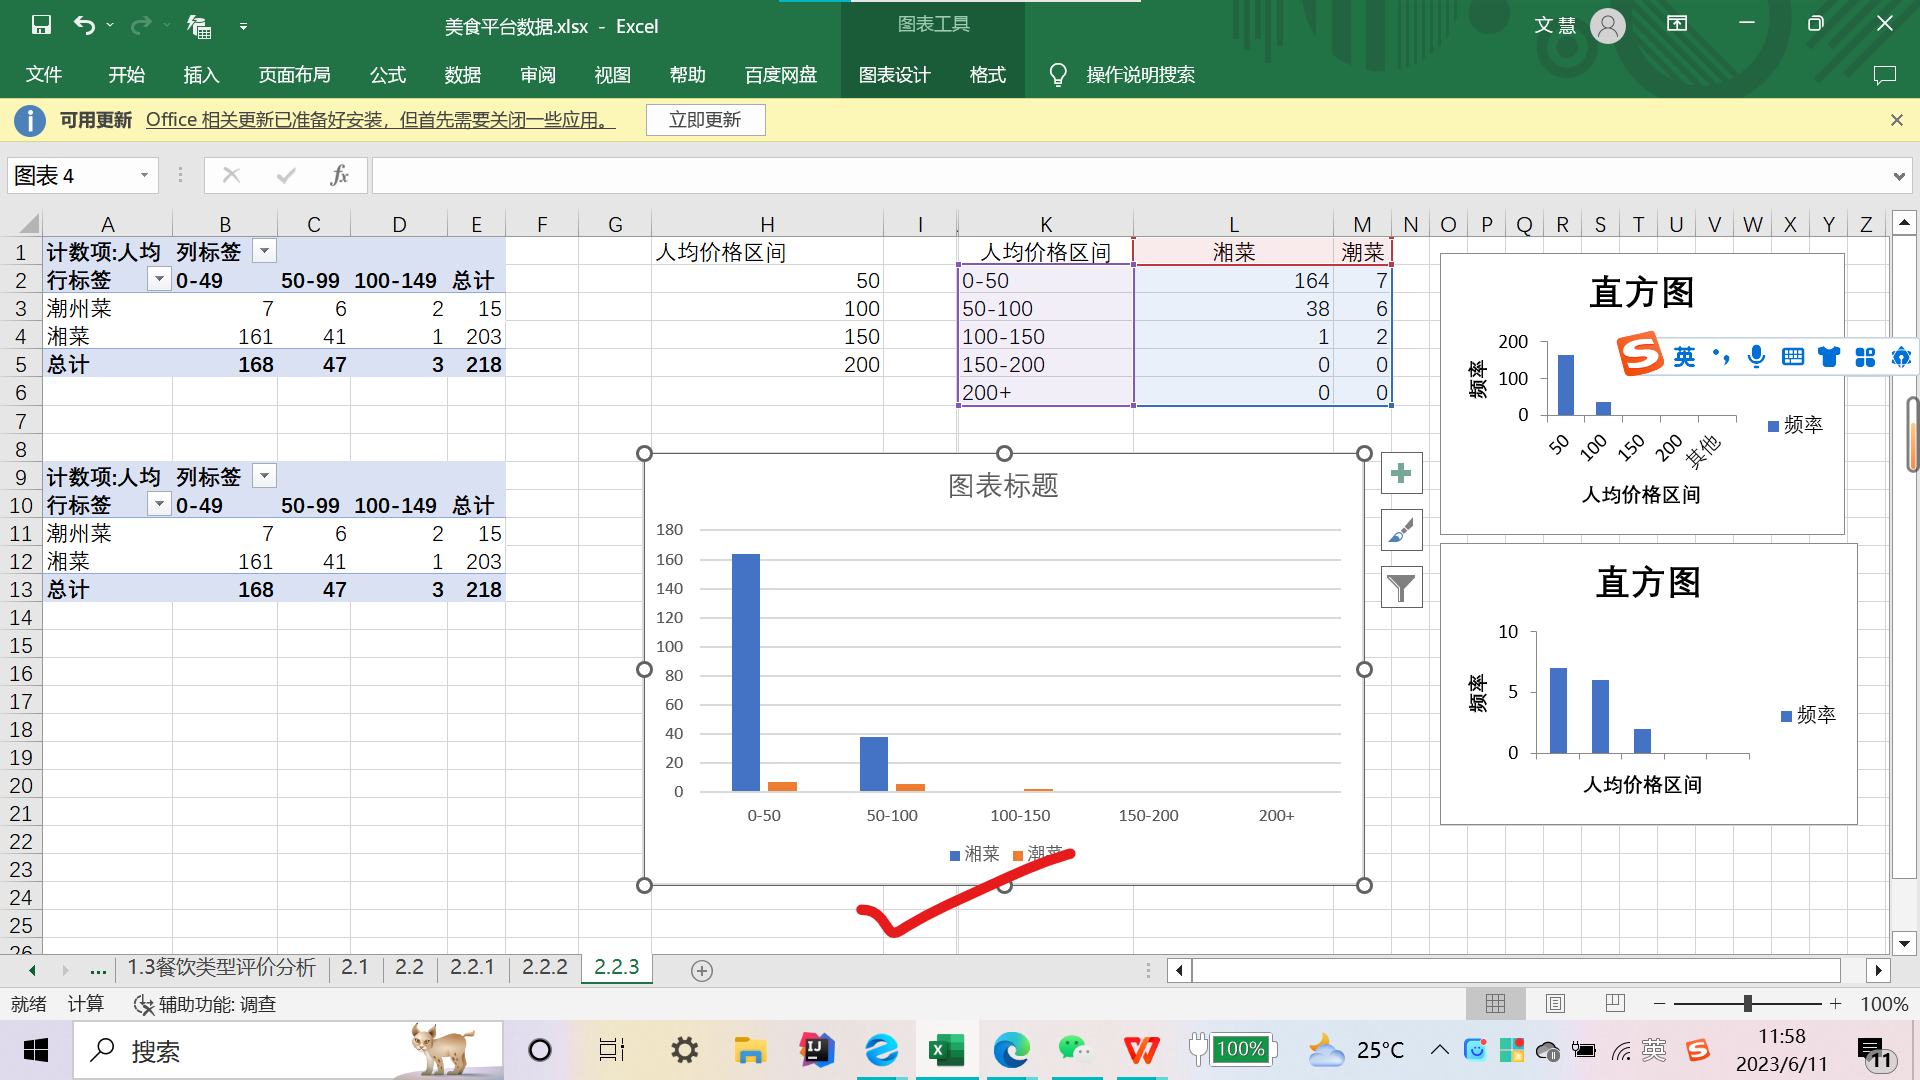Image resolution: width=1920 pixels, height=1080 pixels.
Task: Open row labels filter dropdown in A10
Action: (x=159, y=504)
